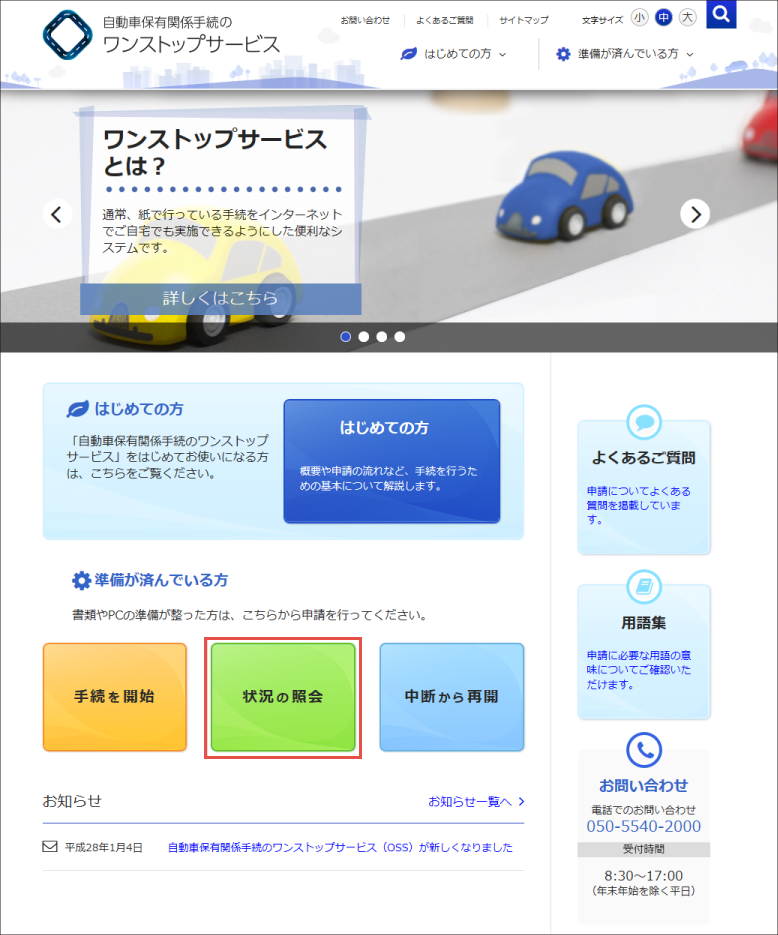Expand the はじめての方 navigation dropdown

pos(454,54)
